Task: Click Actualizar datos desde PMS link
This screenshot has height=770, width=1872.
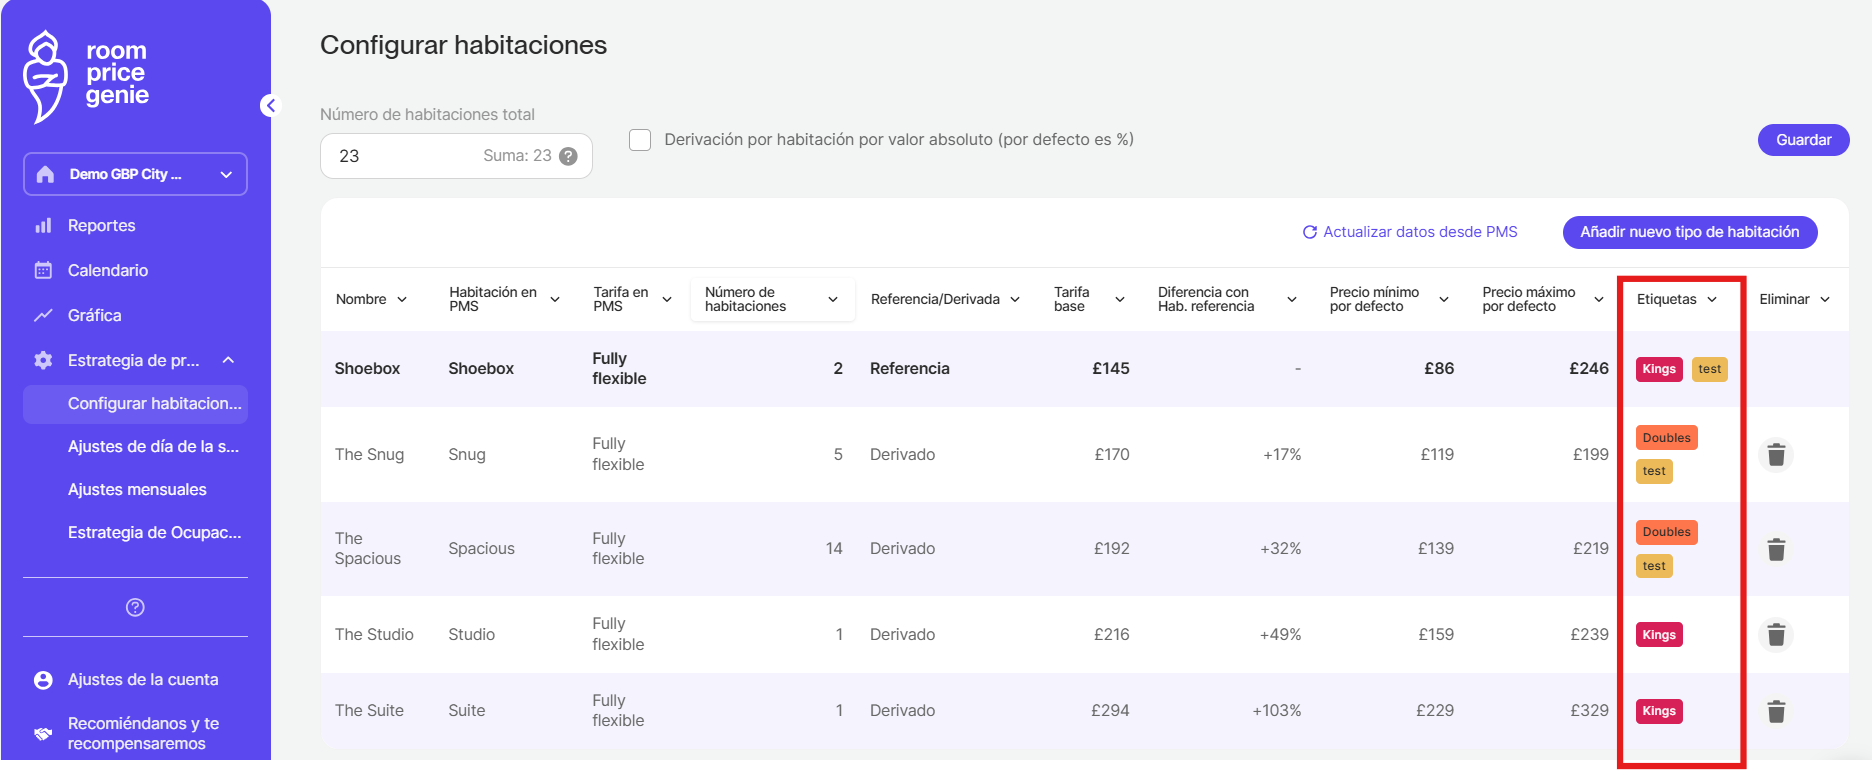Action: coord(1410,232)
